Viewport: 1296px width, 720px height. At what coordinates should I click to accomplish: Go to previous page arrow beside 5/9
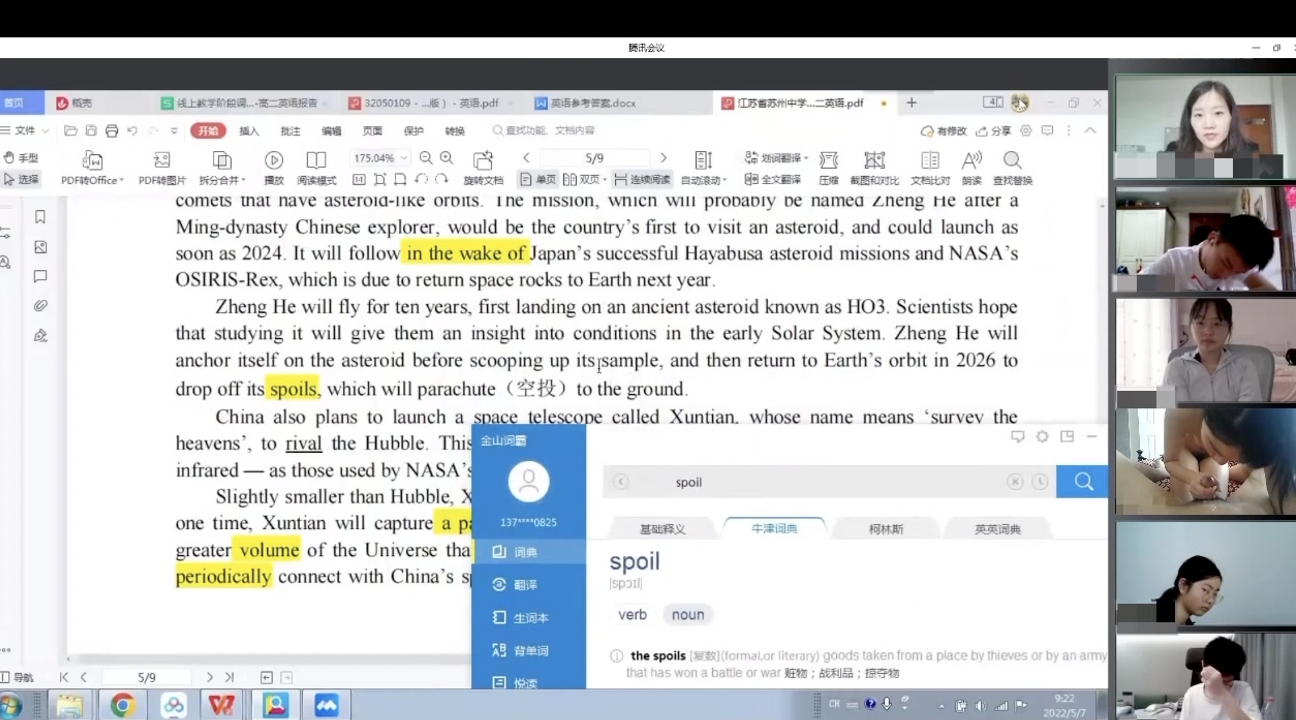tap(527, 158)
